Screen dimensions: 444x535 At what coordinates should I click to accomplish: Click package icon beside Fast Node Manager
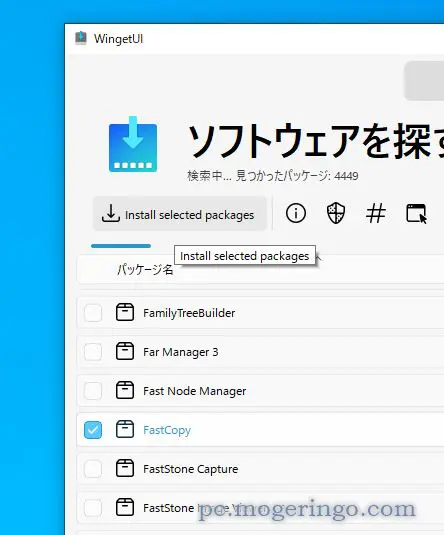point(125,390)
